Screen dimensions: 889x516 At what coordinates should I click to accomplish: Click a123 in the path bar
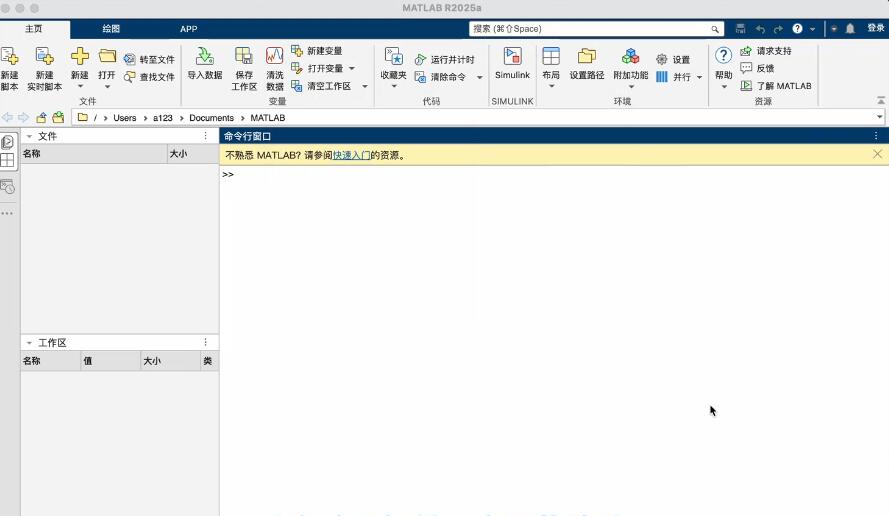click(163, 118)
